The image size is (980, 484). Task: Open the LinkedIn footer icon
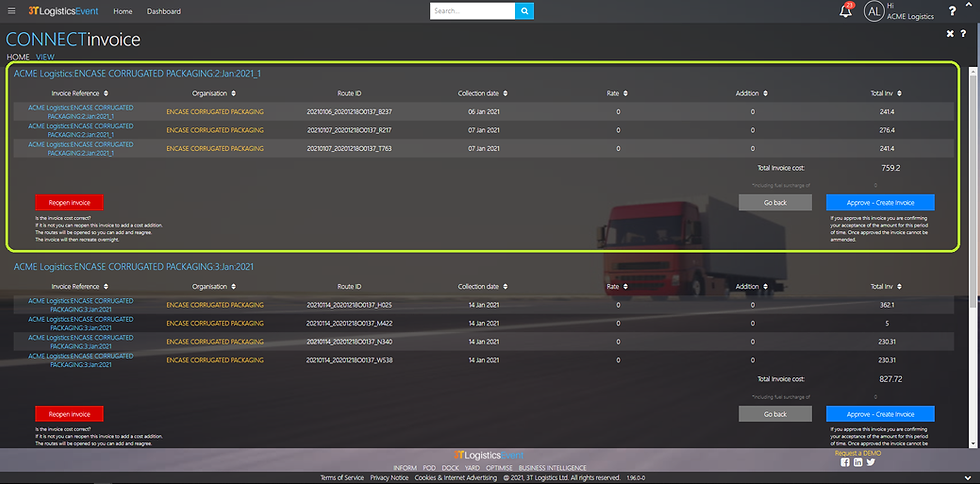858,462
